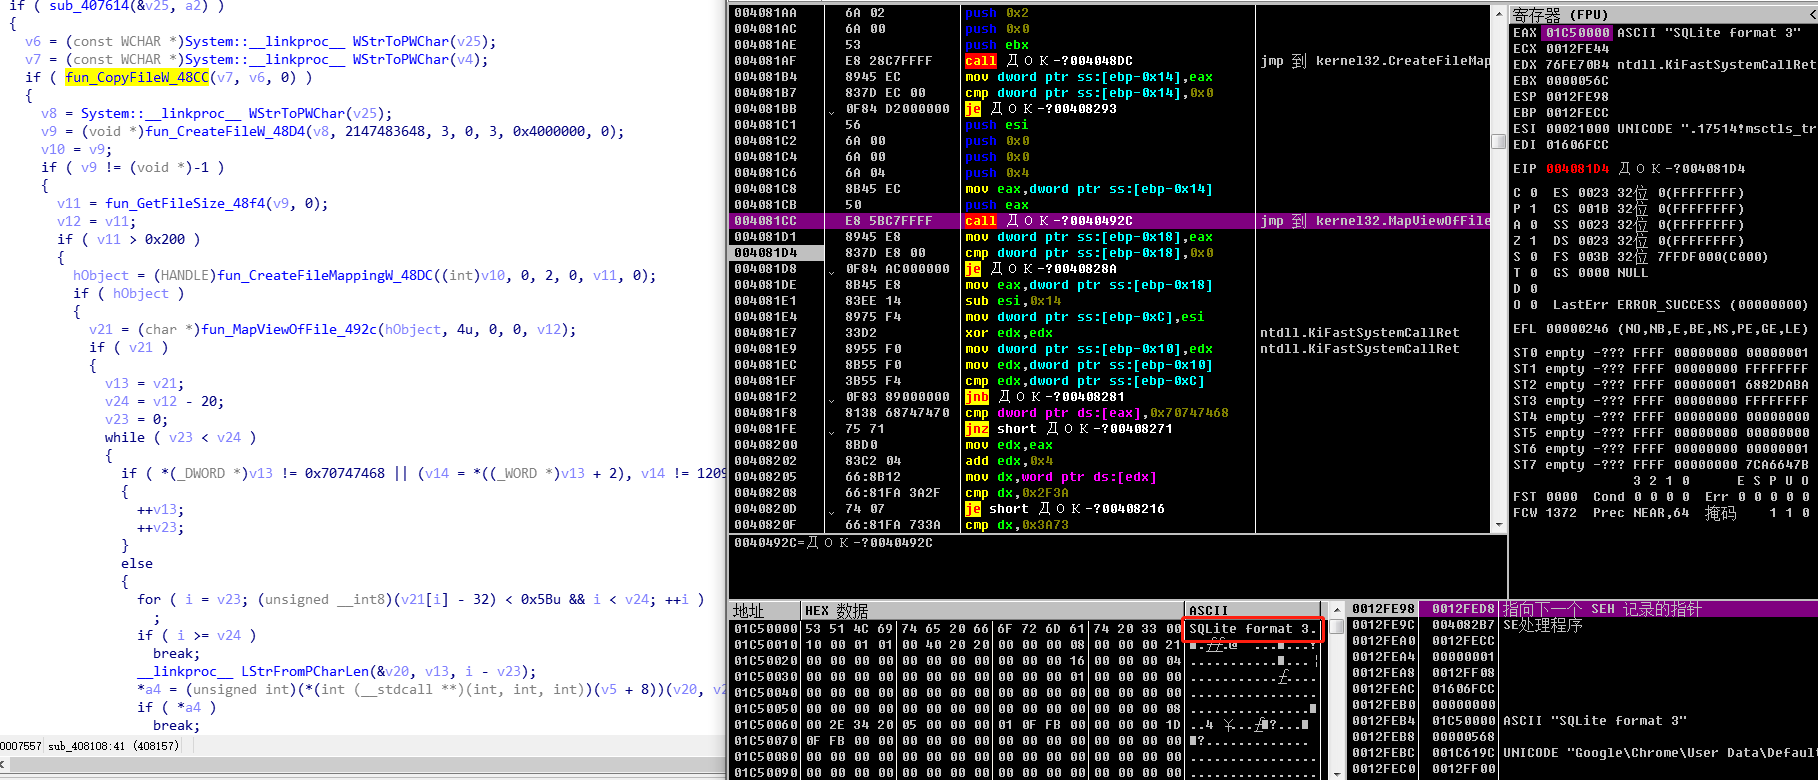The height and width of the screenshot is (780, 1818).
Task: Toggle the O overflow flag value
Action: [1533, 305]
